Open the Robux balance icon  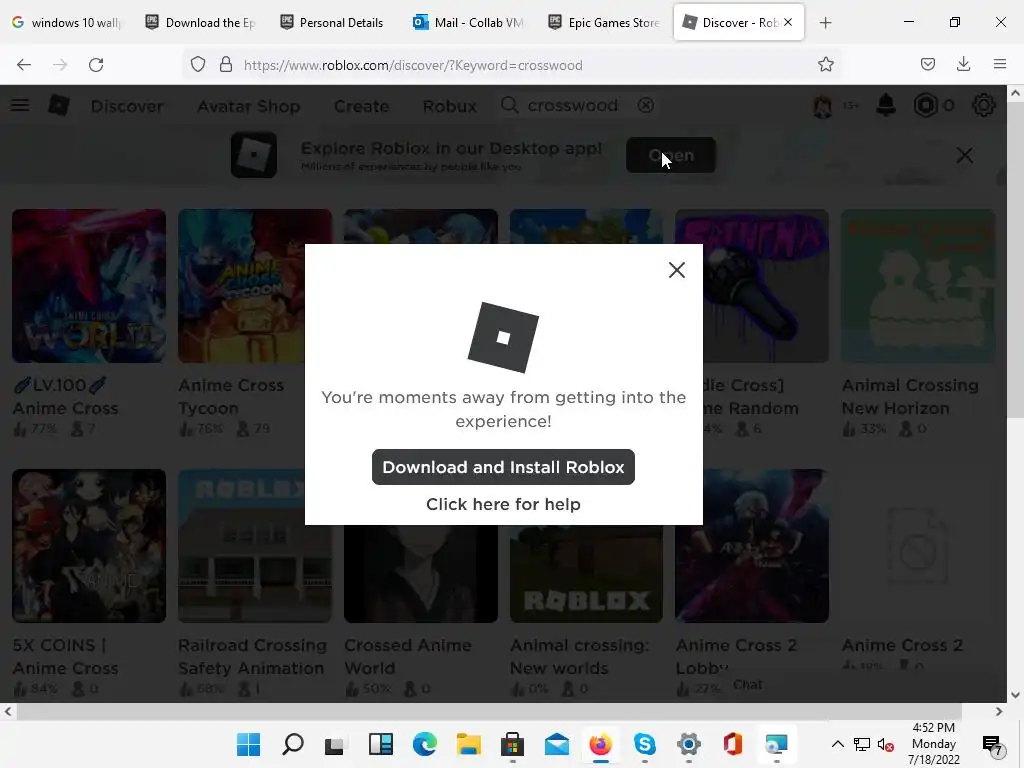(925, 105)
